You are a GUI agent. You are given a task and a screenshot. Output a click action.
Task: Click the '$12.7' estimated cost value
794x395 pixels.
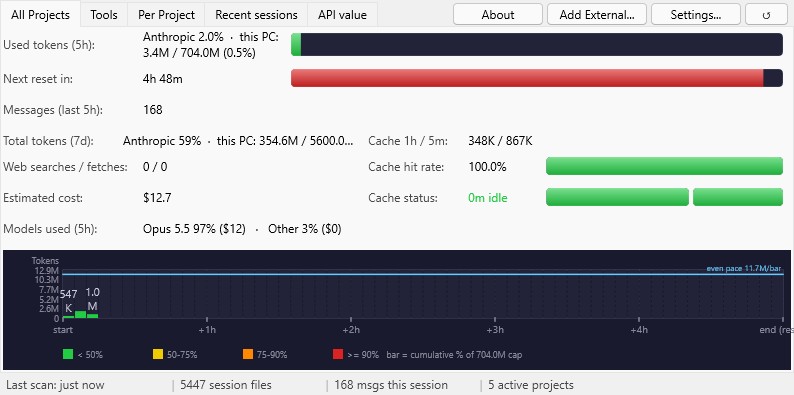point(156,198)
